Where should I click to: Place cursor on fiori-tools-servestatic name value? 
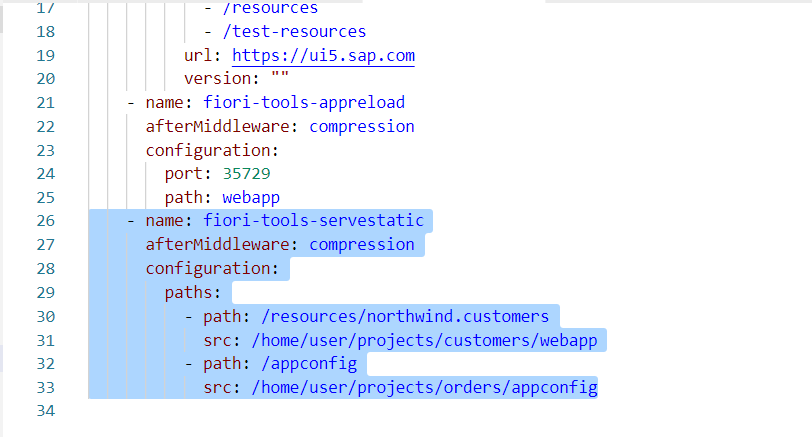313,221
